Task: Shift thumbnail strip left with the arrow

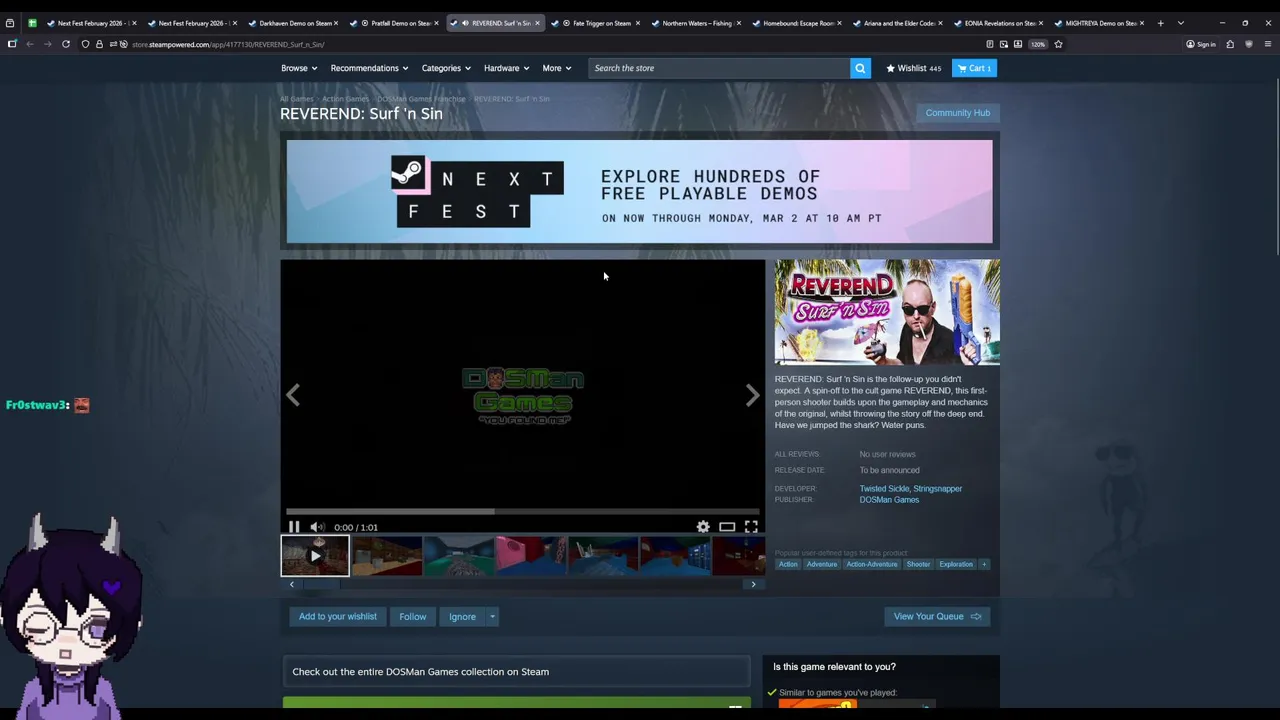Action: pos(291,585)
